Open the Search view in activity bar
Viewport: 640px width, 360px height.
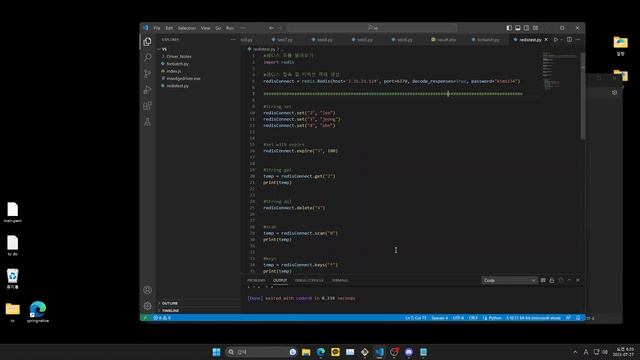click(147, 58)
